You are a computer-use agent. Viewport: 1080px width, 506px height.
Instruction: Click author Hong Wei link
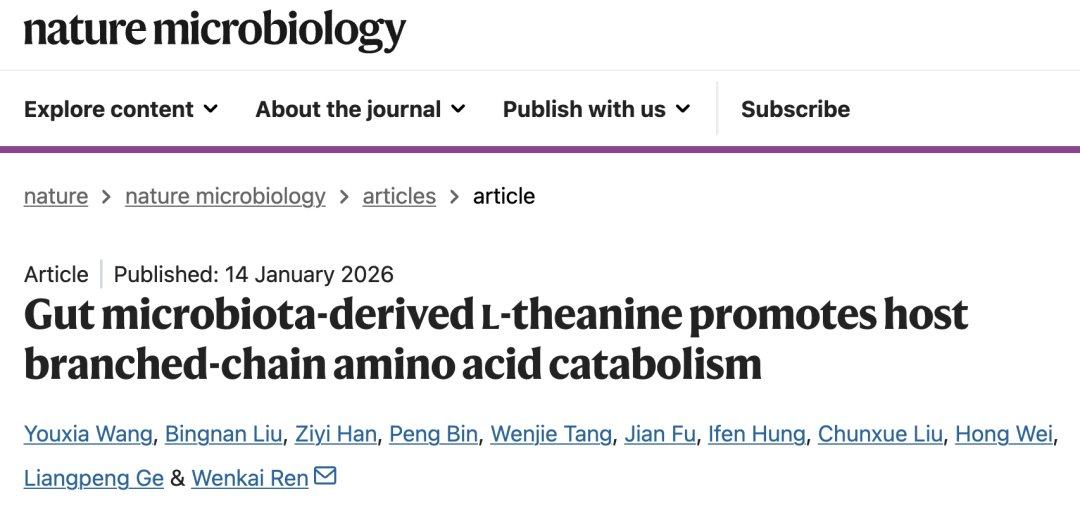(x=1004, y=434)
